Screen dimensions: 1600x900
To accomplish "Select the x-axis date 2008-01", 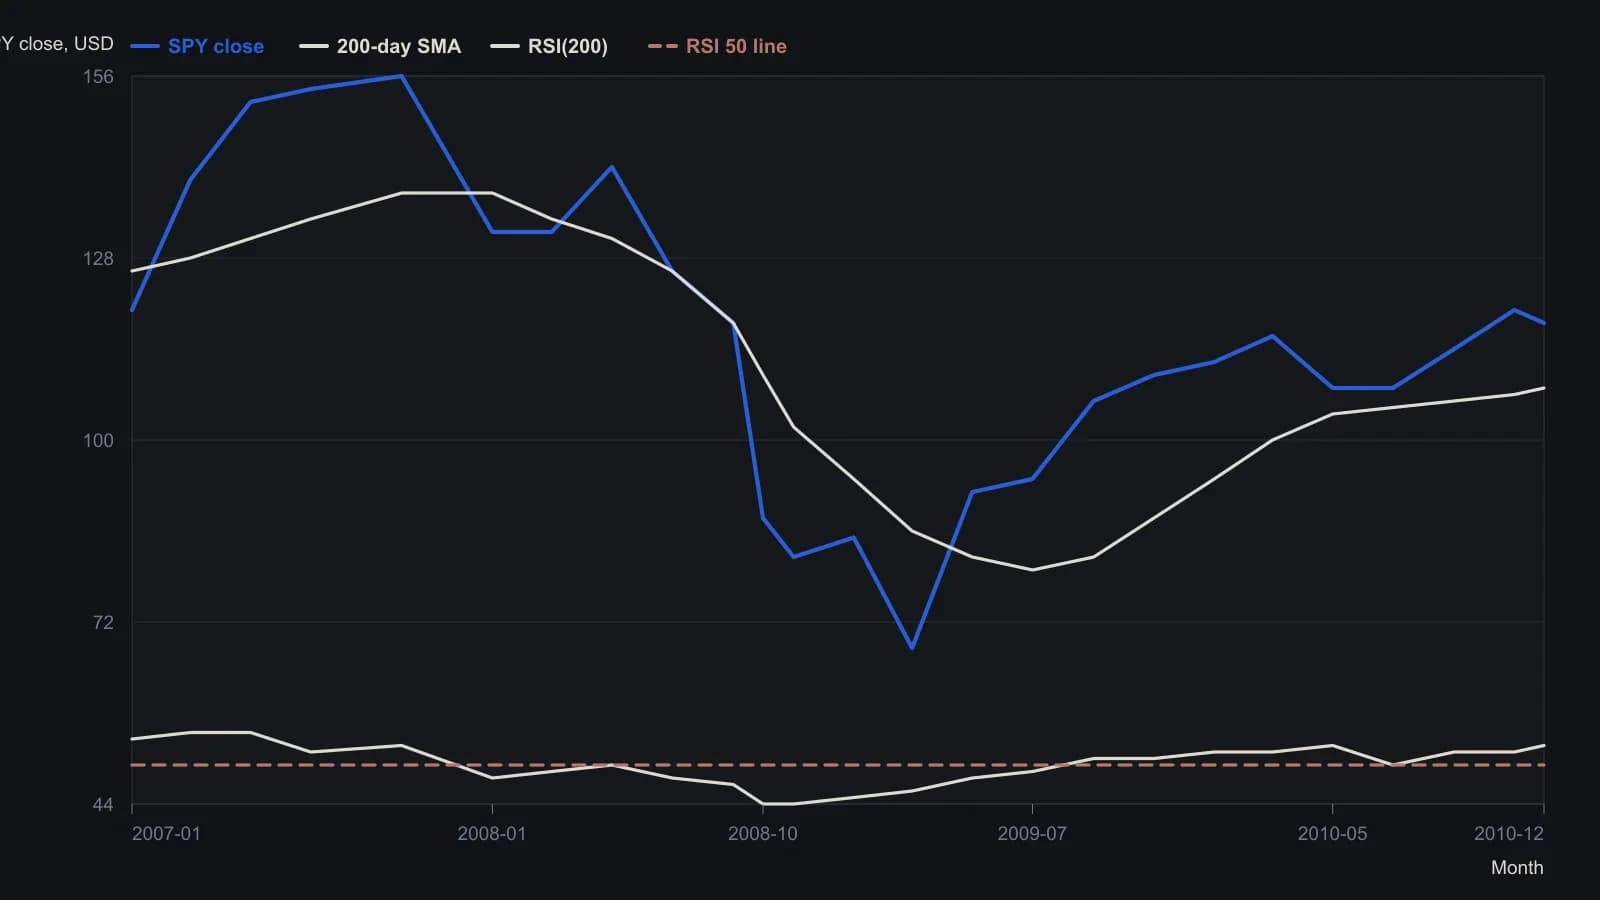I will point(491,834).
